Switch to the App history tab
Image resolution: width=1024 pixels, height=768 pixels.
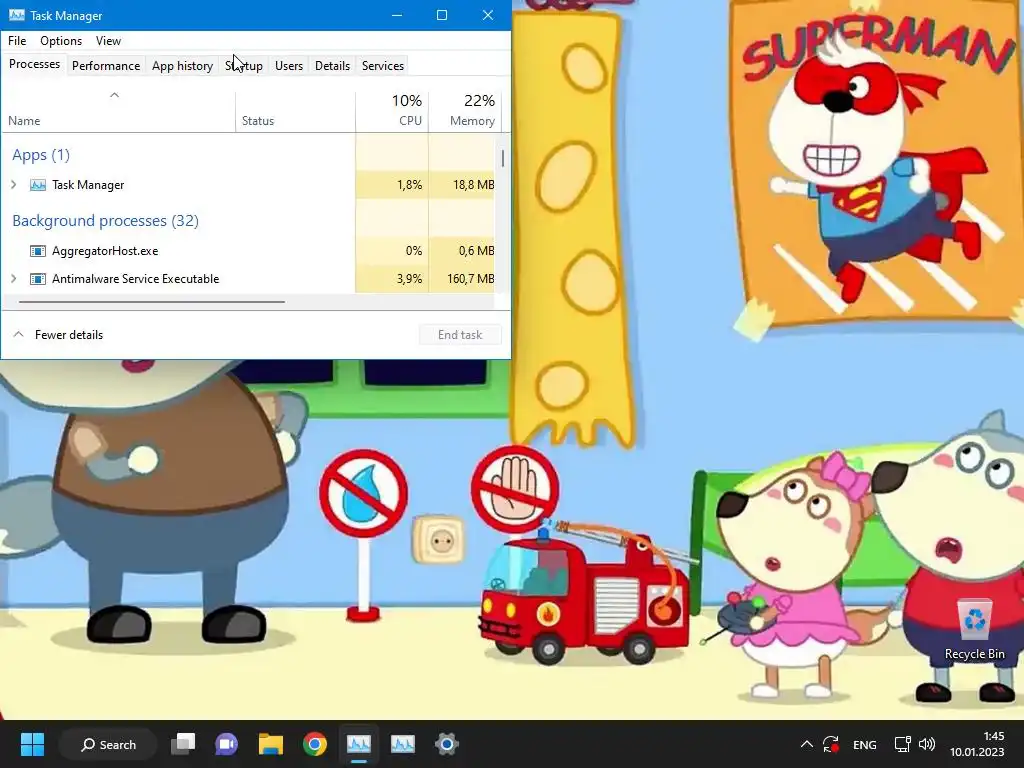point(182,65)
